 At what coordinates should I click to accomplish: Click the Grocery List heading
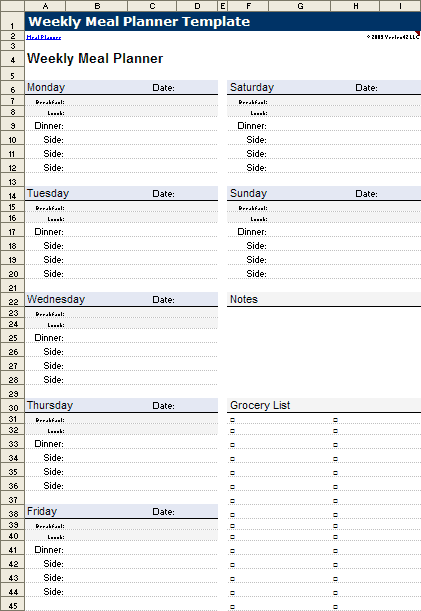260,405
